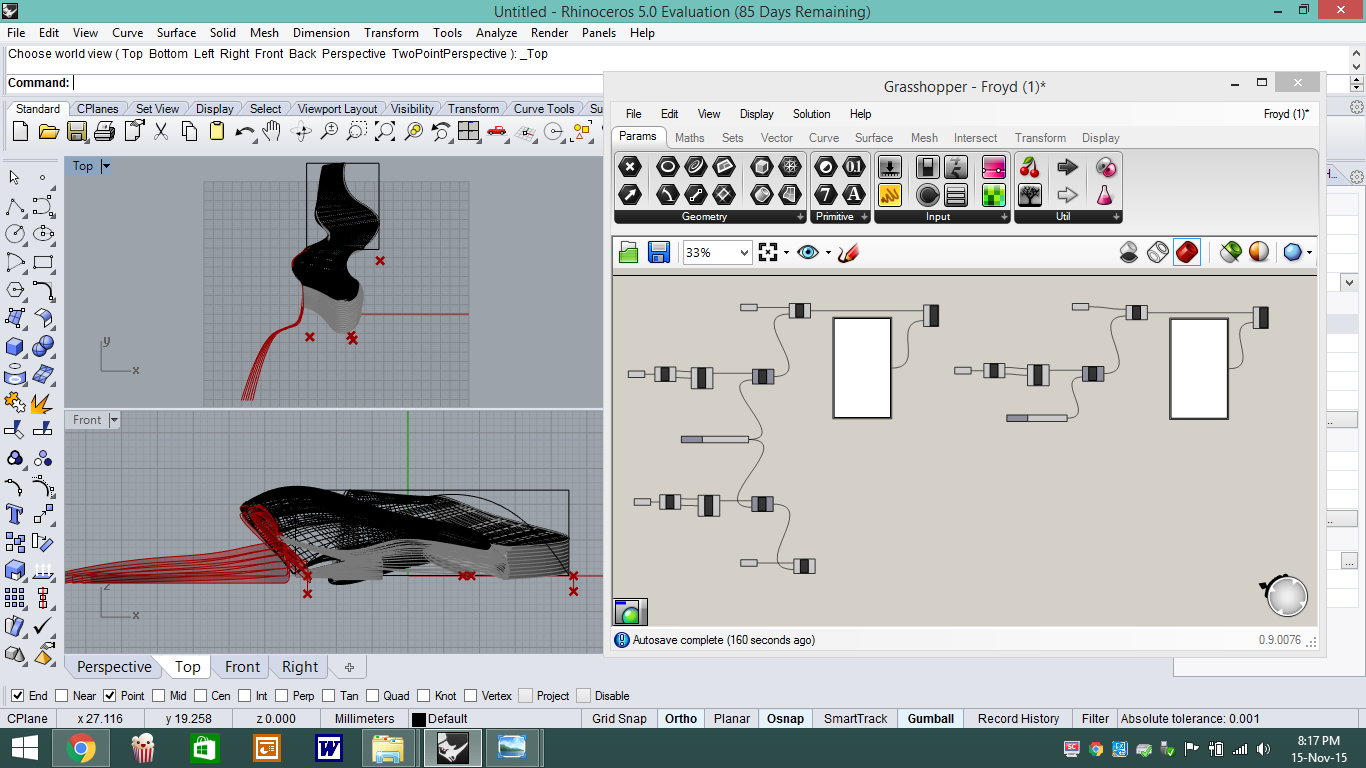1366x768 pixels.
Task: Cut selection with the scissors icon
Action: point(161,131)
